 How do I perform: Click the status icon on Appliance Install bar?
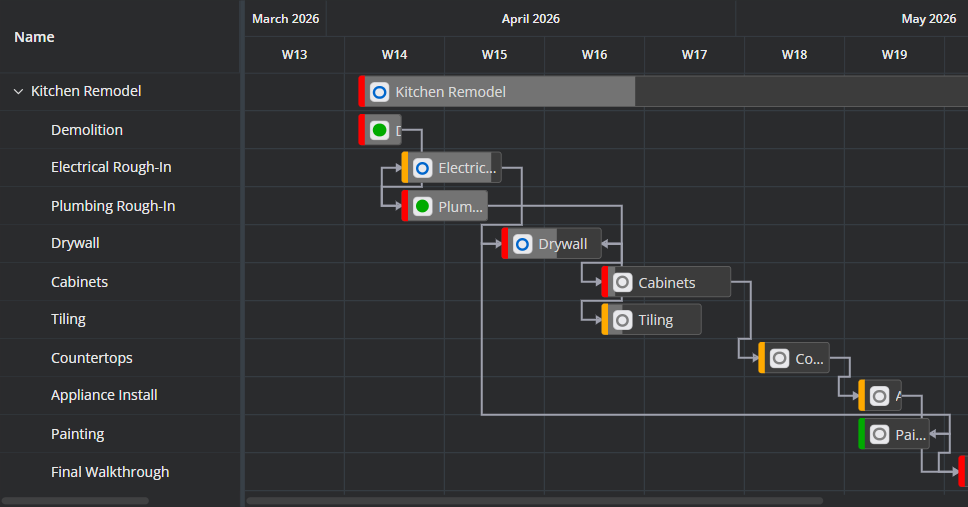pyautogui.click(x=879, y=396)
